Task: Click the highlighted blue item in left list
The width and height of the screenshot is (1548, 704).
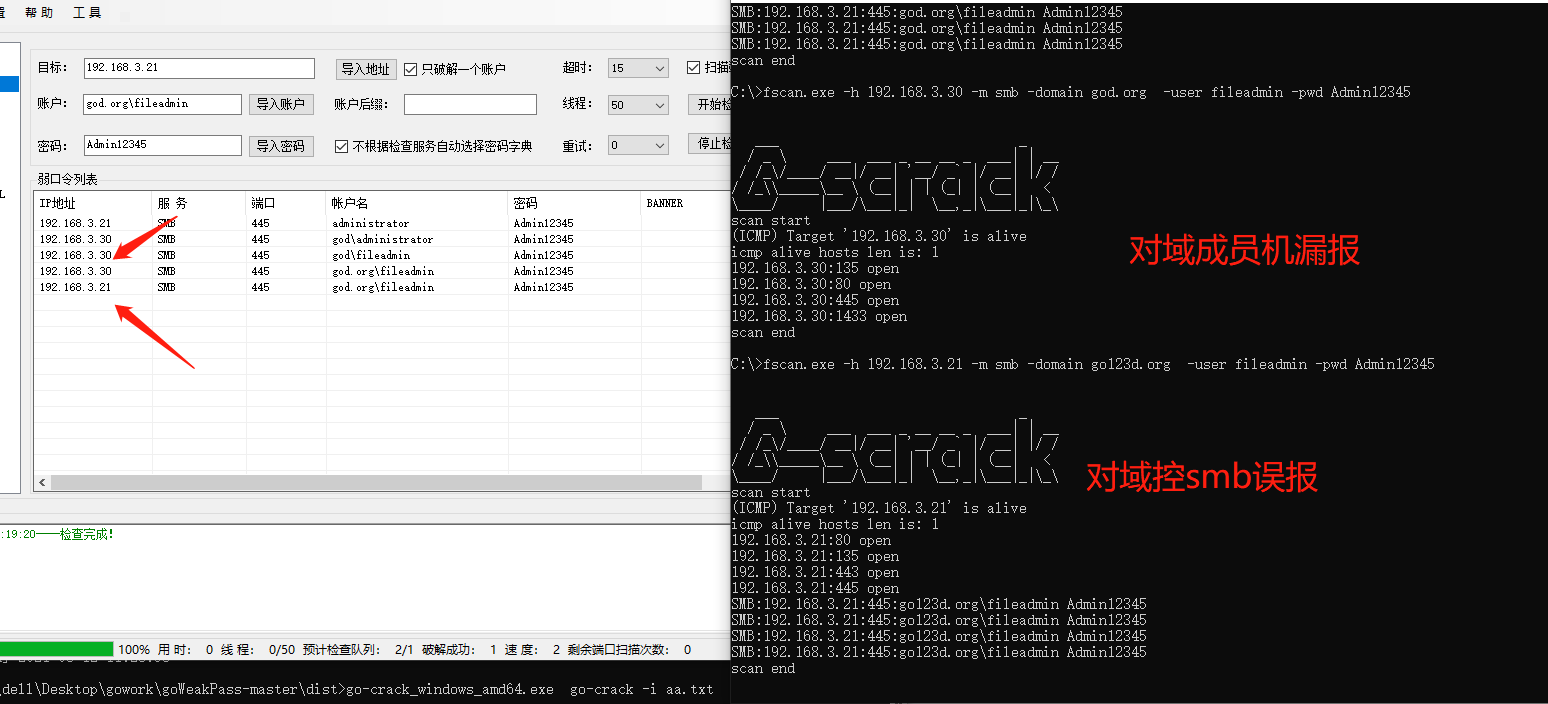Action: [9, 84]
